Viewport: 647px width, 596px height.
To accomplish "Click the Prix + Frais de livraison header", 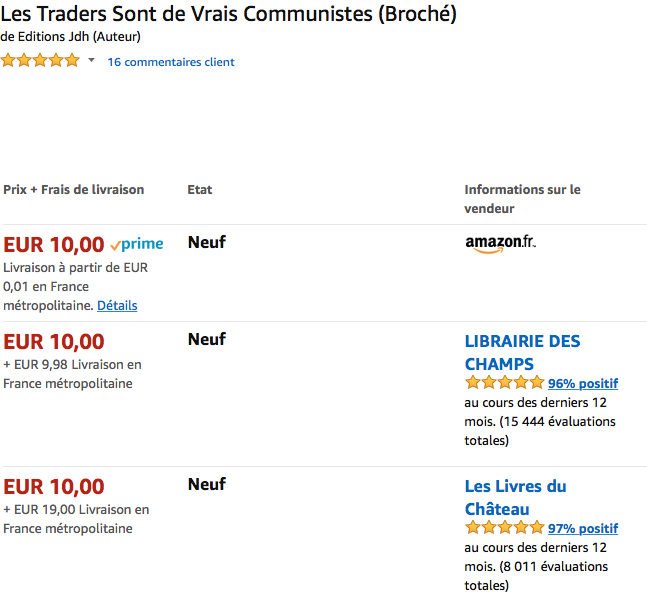I will [x=74, y=190].
